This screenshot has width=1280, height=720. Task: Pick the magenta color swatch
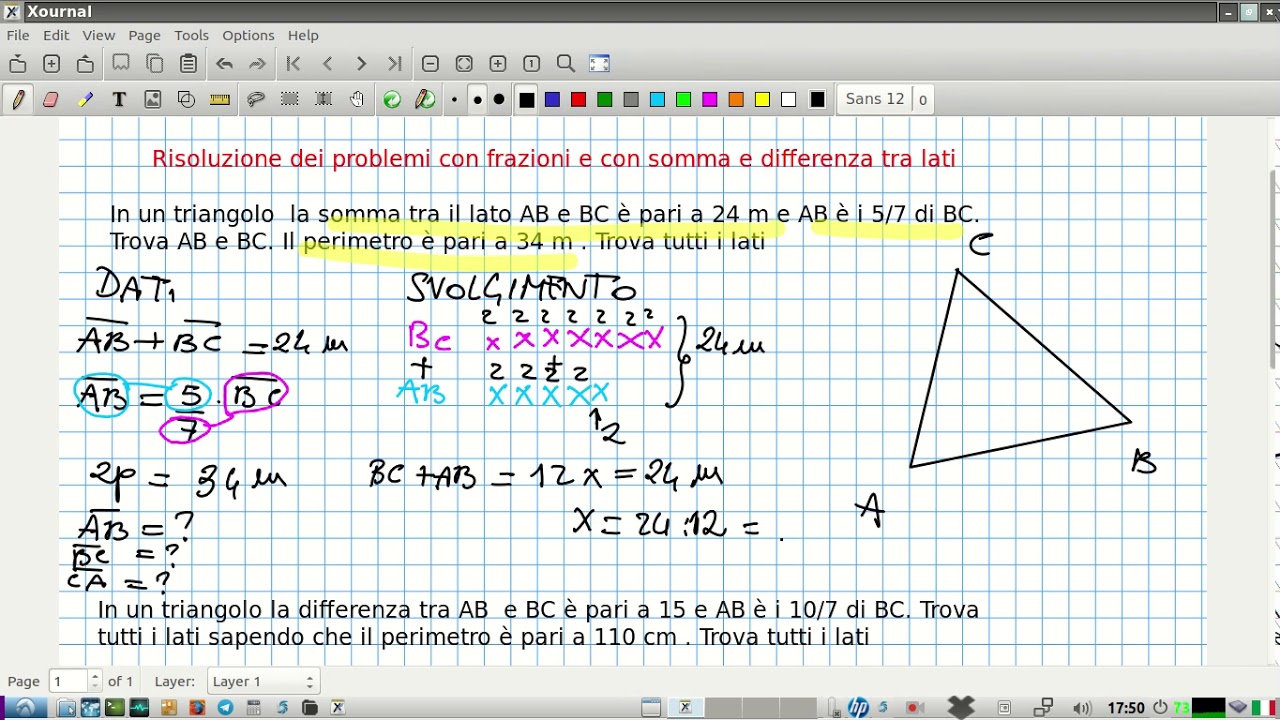[709, 99]
